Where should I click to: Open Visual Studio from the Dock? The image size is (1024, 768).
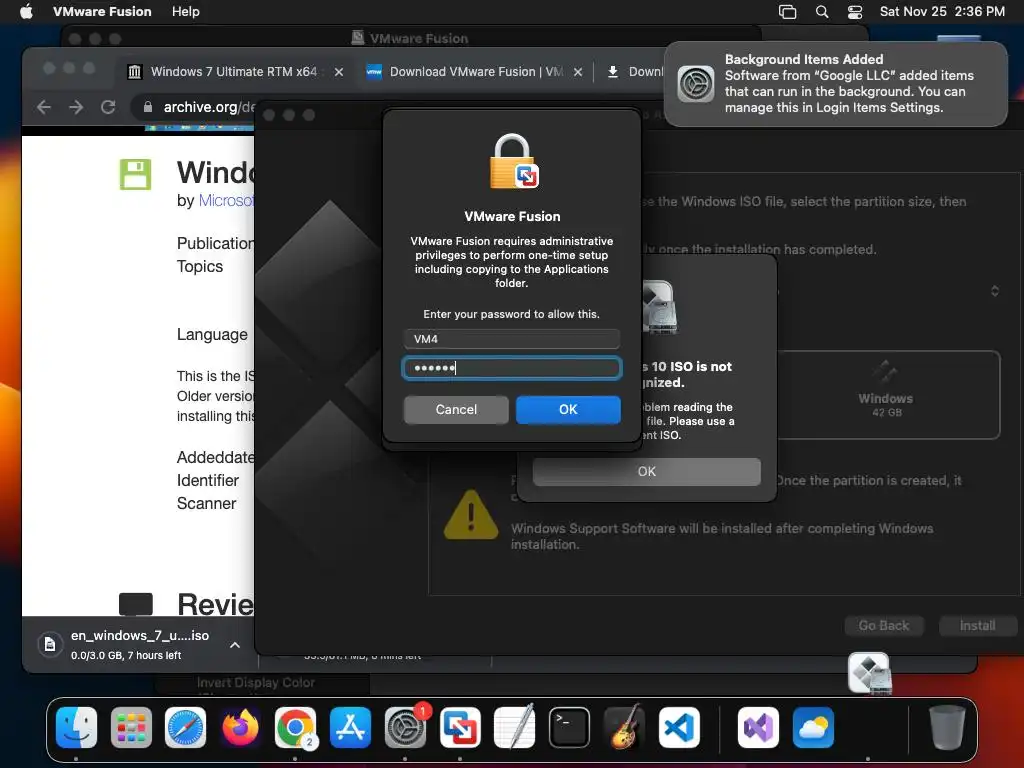pyautogui.click(x=758, y=728)
